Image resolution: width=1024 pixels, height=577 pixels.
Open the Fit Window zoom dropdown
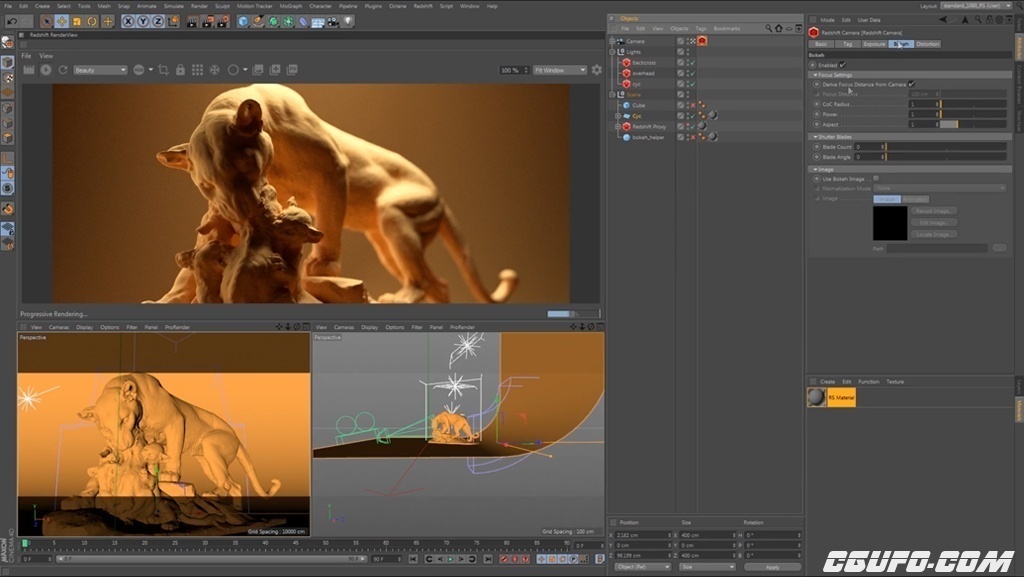point(560,70)
